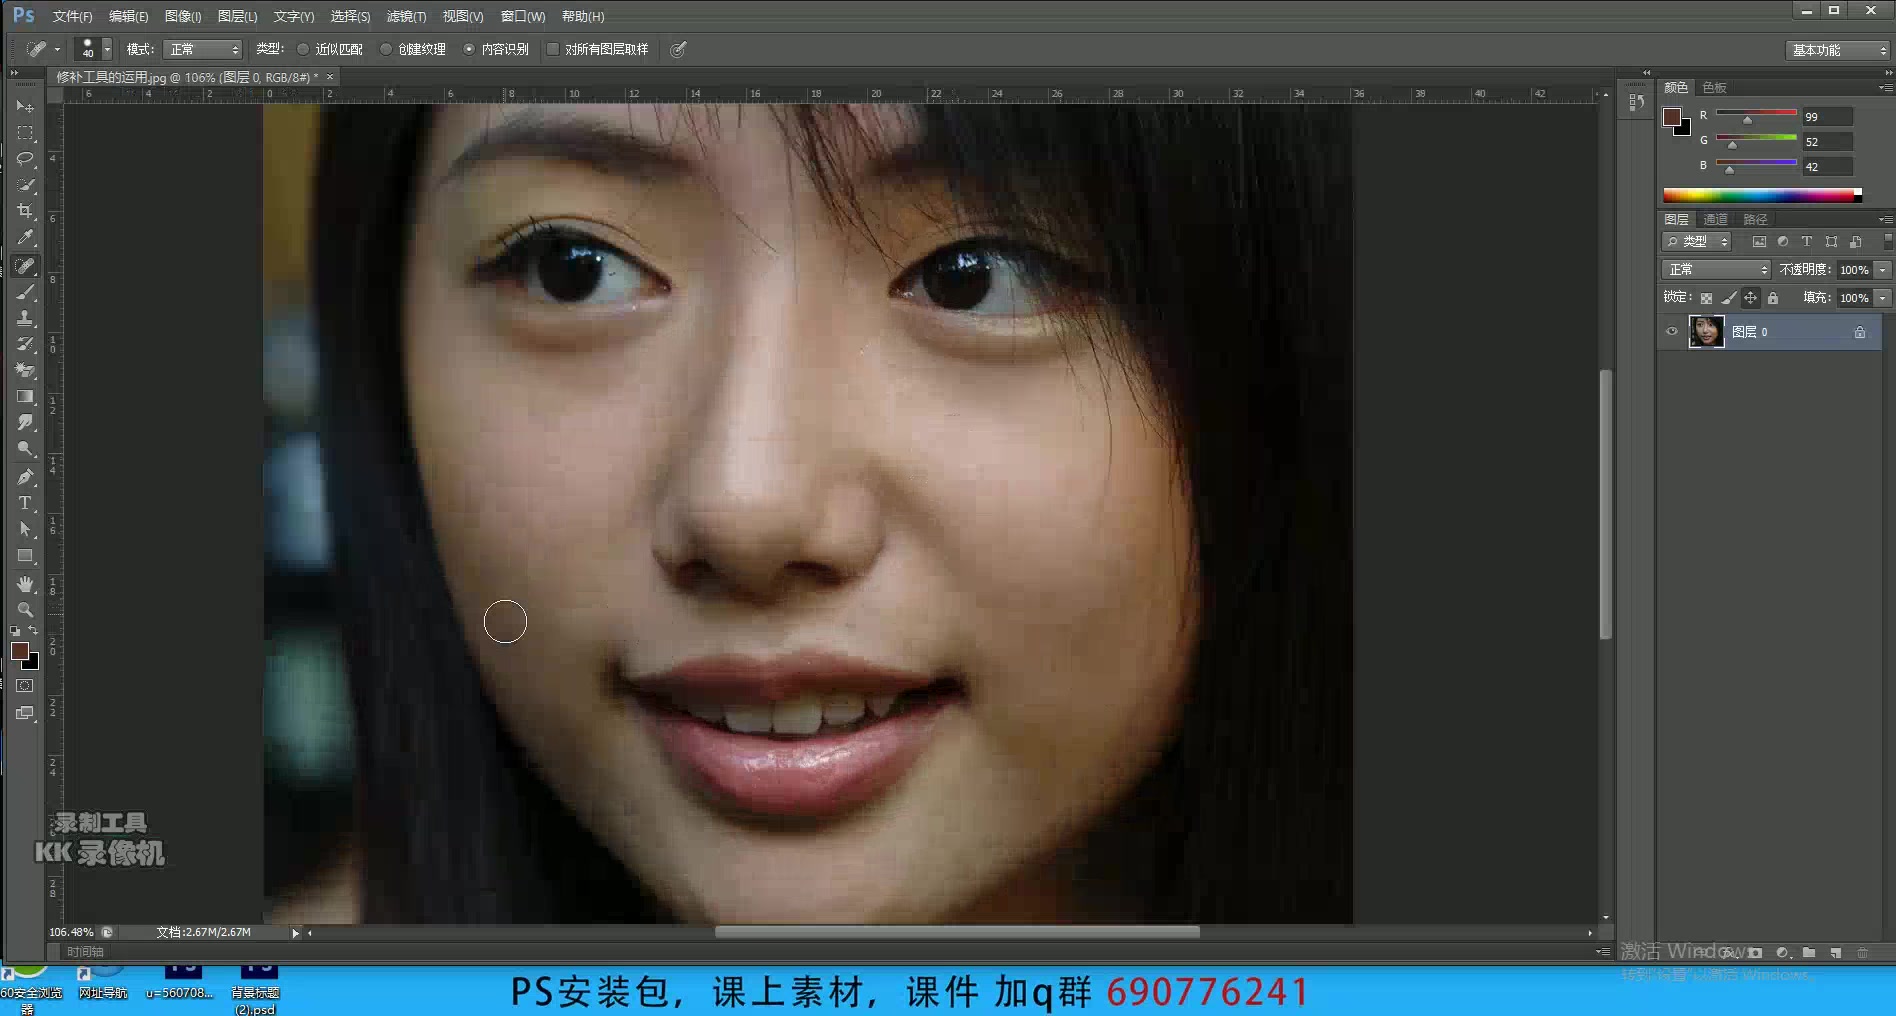Reset to default foreground and background colors

[x=15, y=631]
